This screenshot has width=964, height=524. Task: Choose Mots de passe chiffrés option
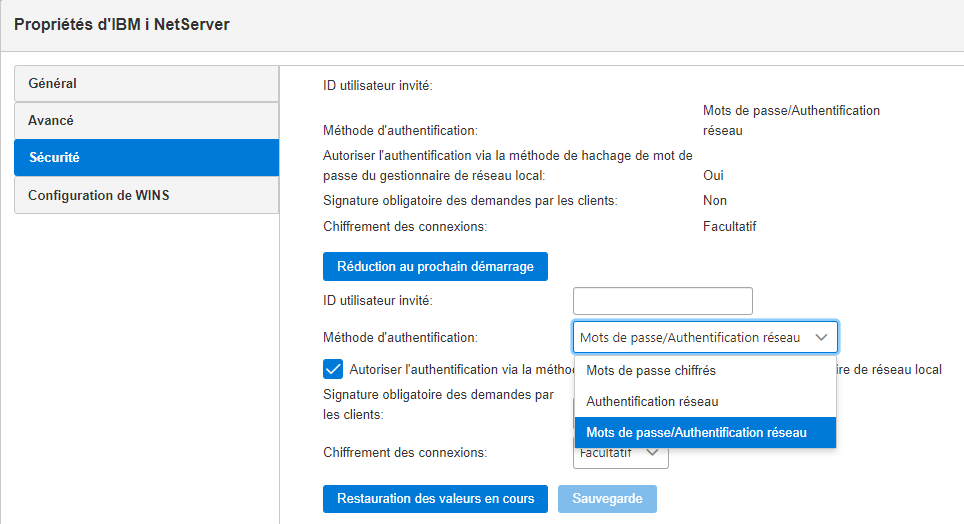pos(705,370)
